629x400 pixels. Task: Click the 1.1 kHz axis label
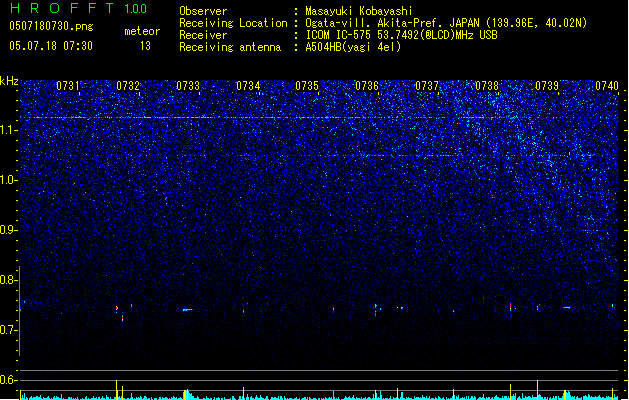pyautogui.click(x=9, y=130)
